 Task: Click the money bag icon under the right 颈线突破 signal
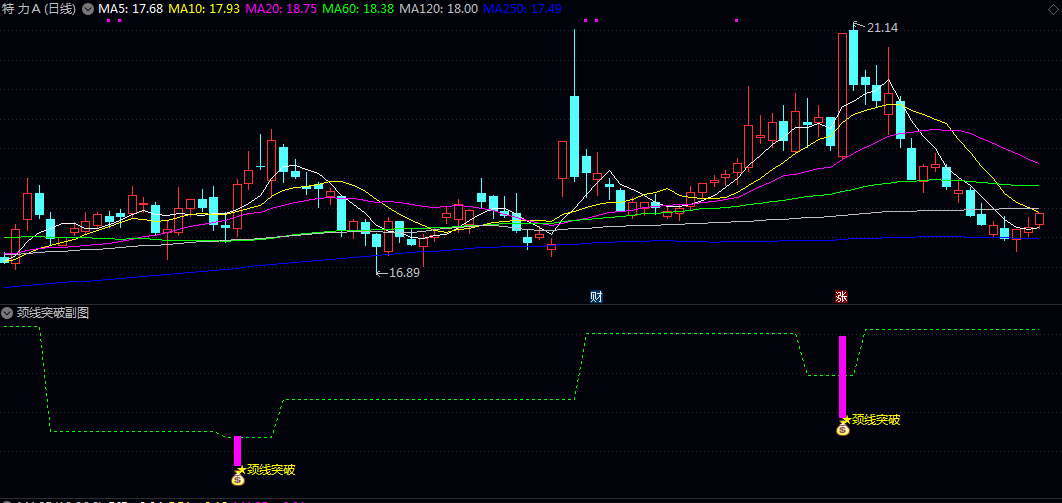843,429
